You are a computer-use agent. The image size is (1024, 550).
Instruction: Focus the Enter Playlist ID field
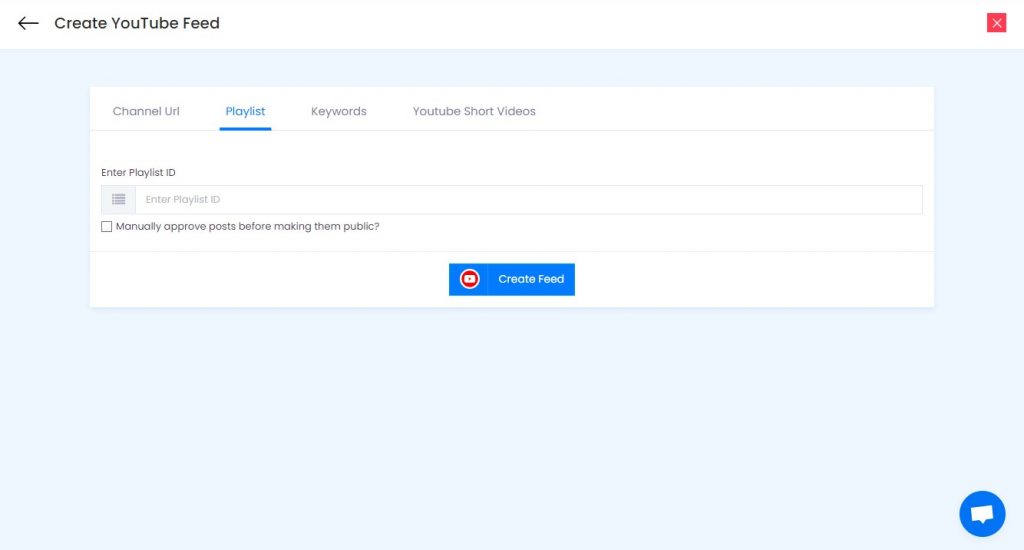tap(528, 199)
